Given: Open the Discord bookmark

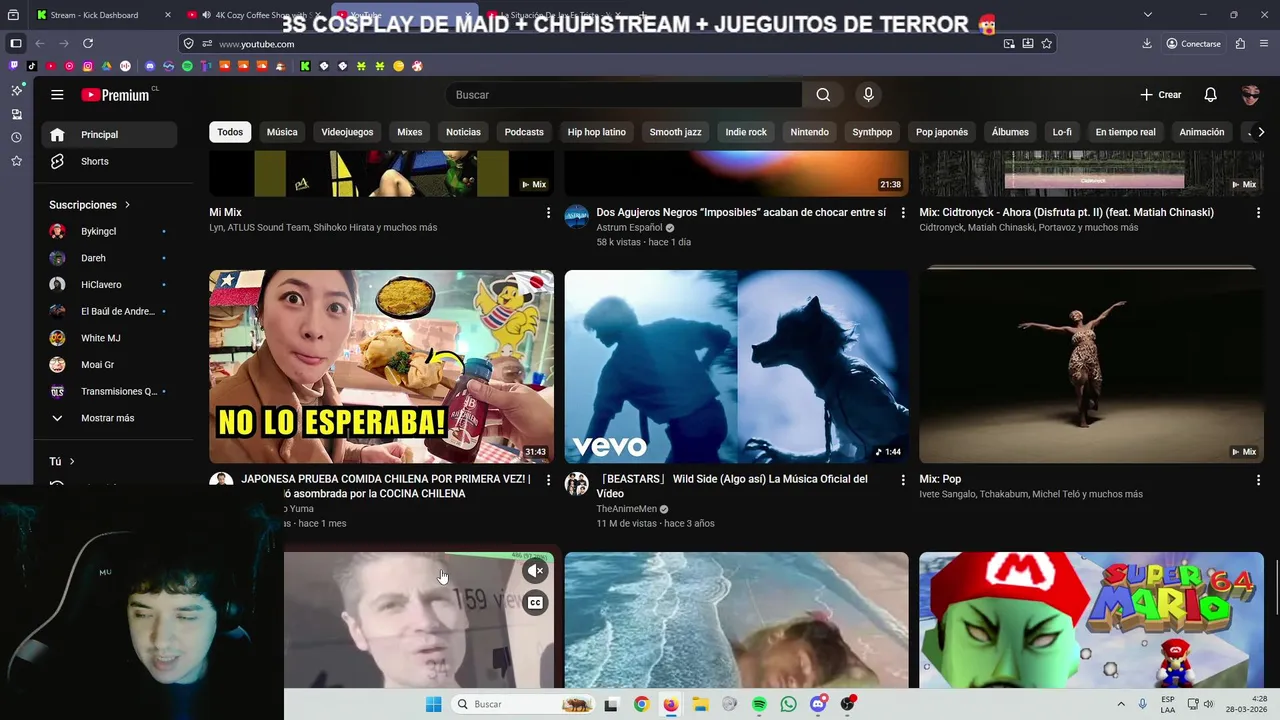Looking at the screenshot, I should [150, 66].
